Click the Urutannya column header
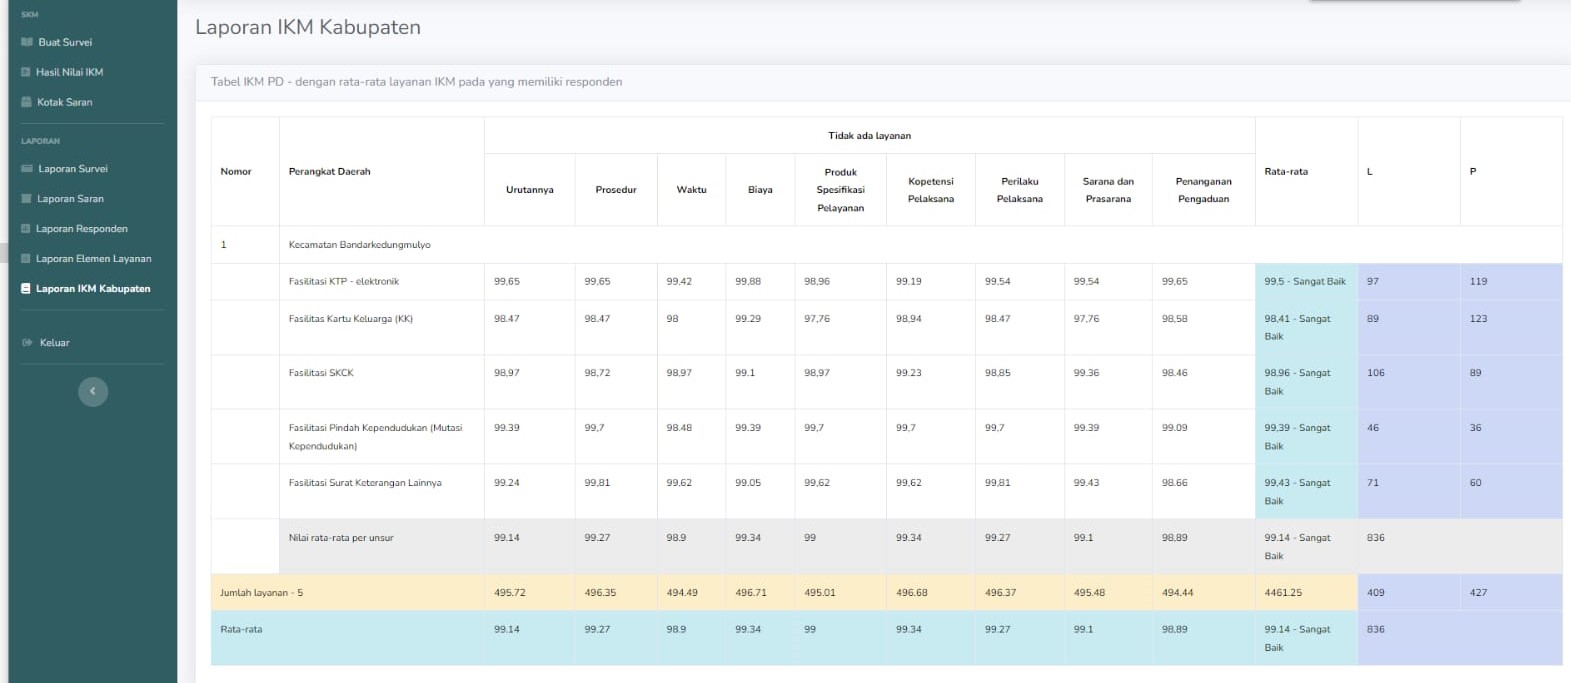 (529, 190)
